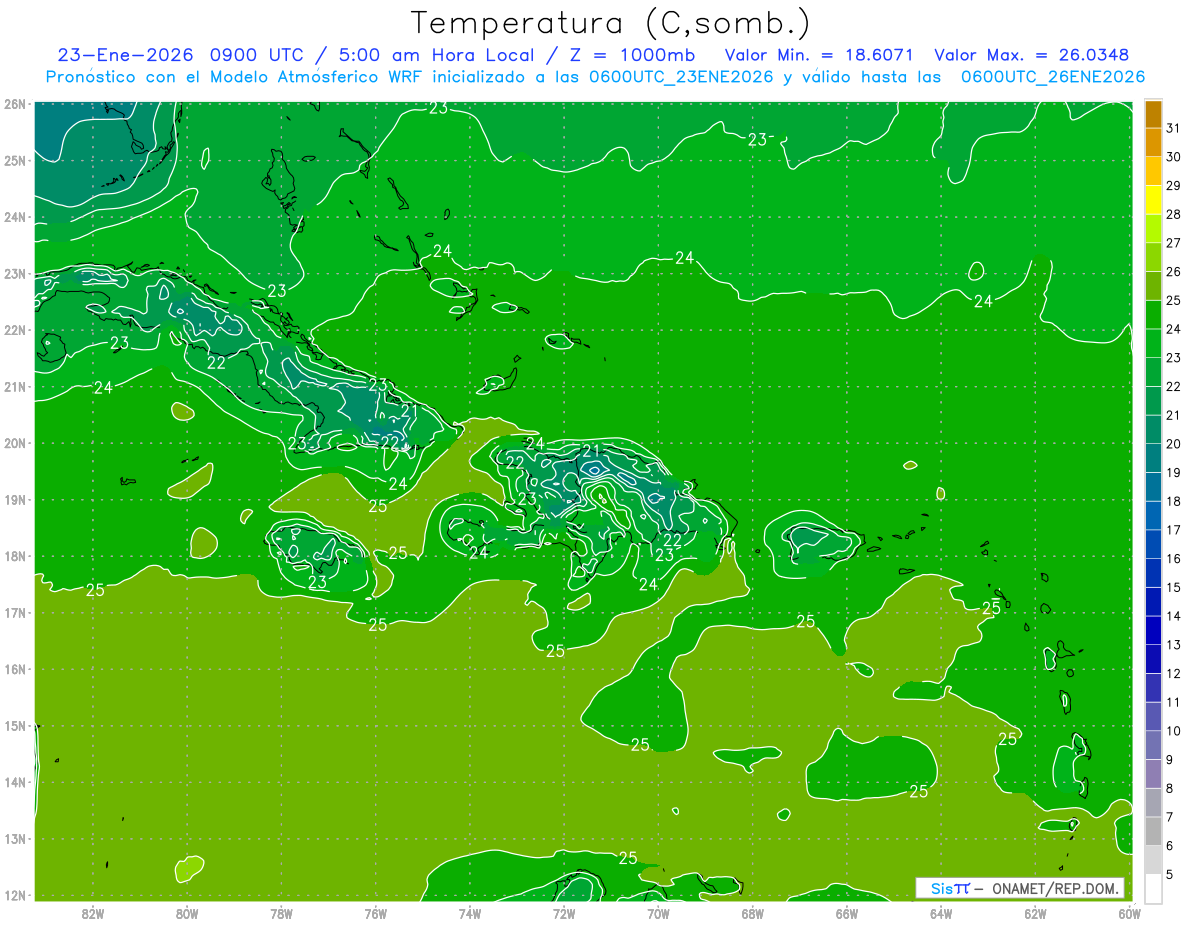Click legend scale value 26
The width and height of the screenshot is (1200, 927).
point(1173,272)
